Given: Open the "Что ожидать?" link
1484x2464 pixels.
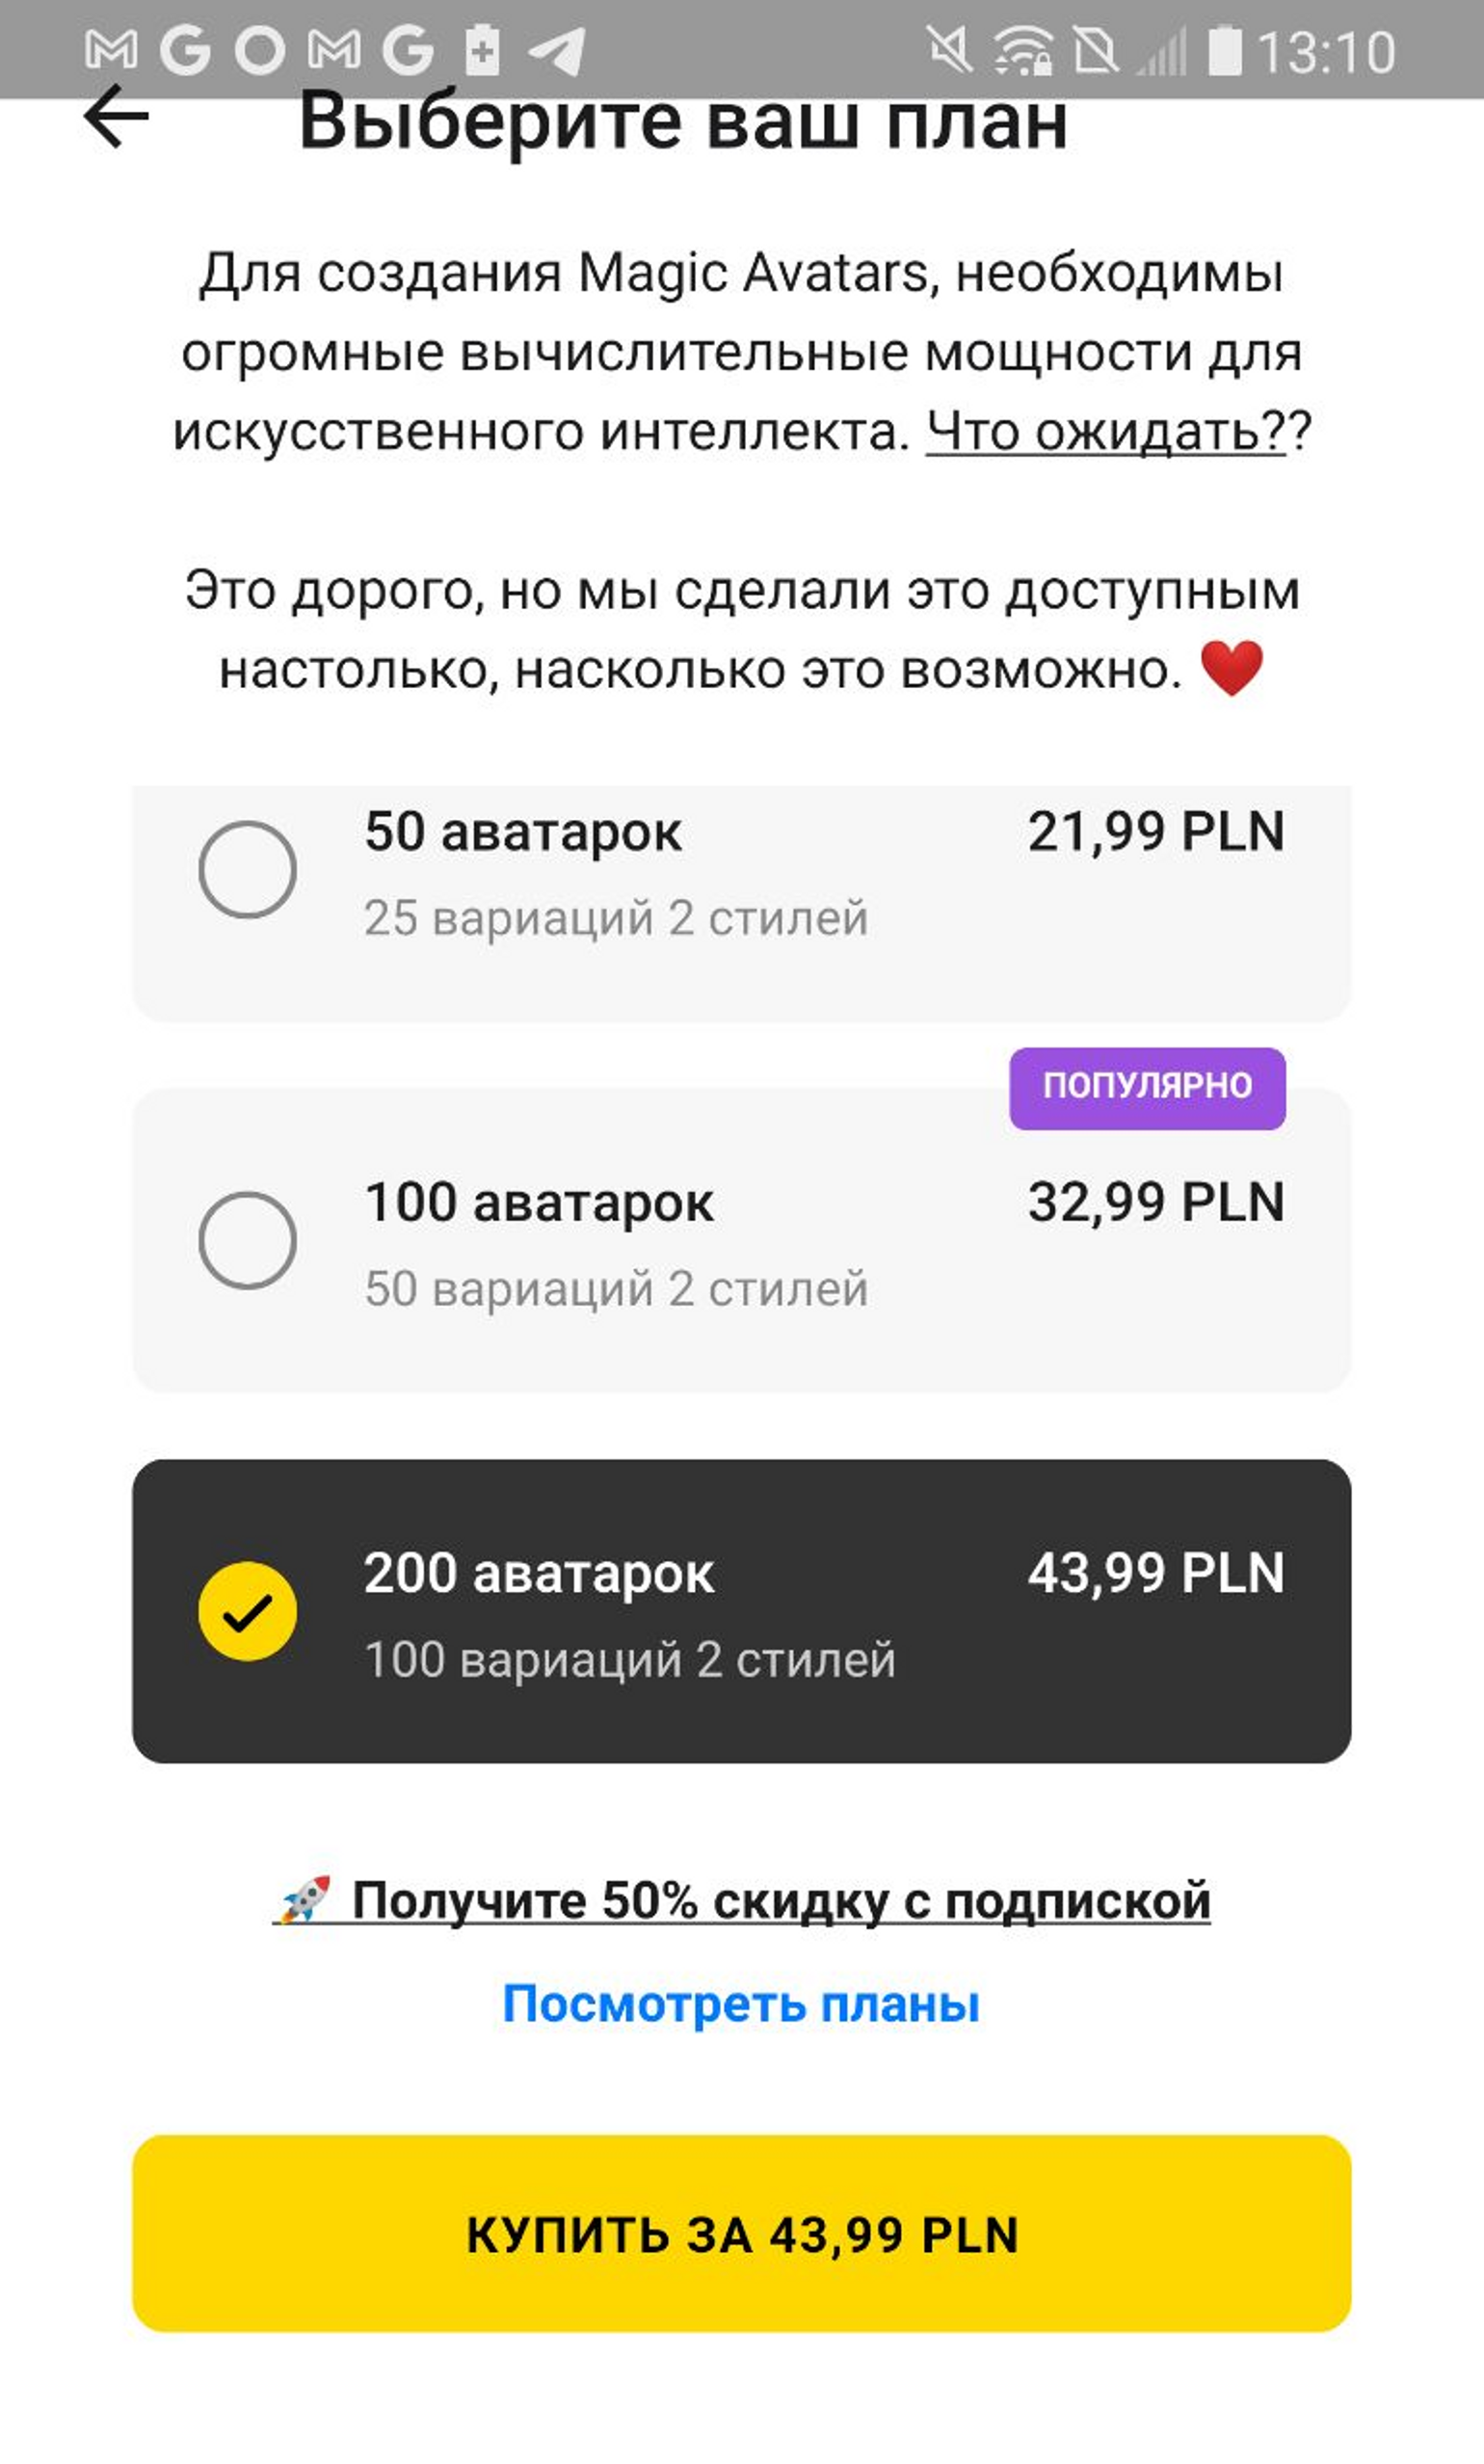Looking at the screenshot, I should point(1105,432).
